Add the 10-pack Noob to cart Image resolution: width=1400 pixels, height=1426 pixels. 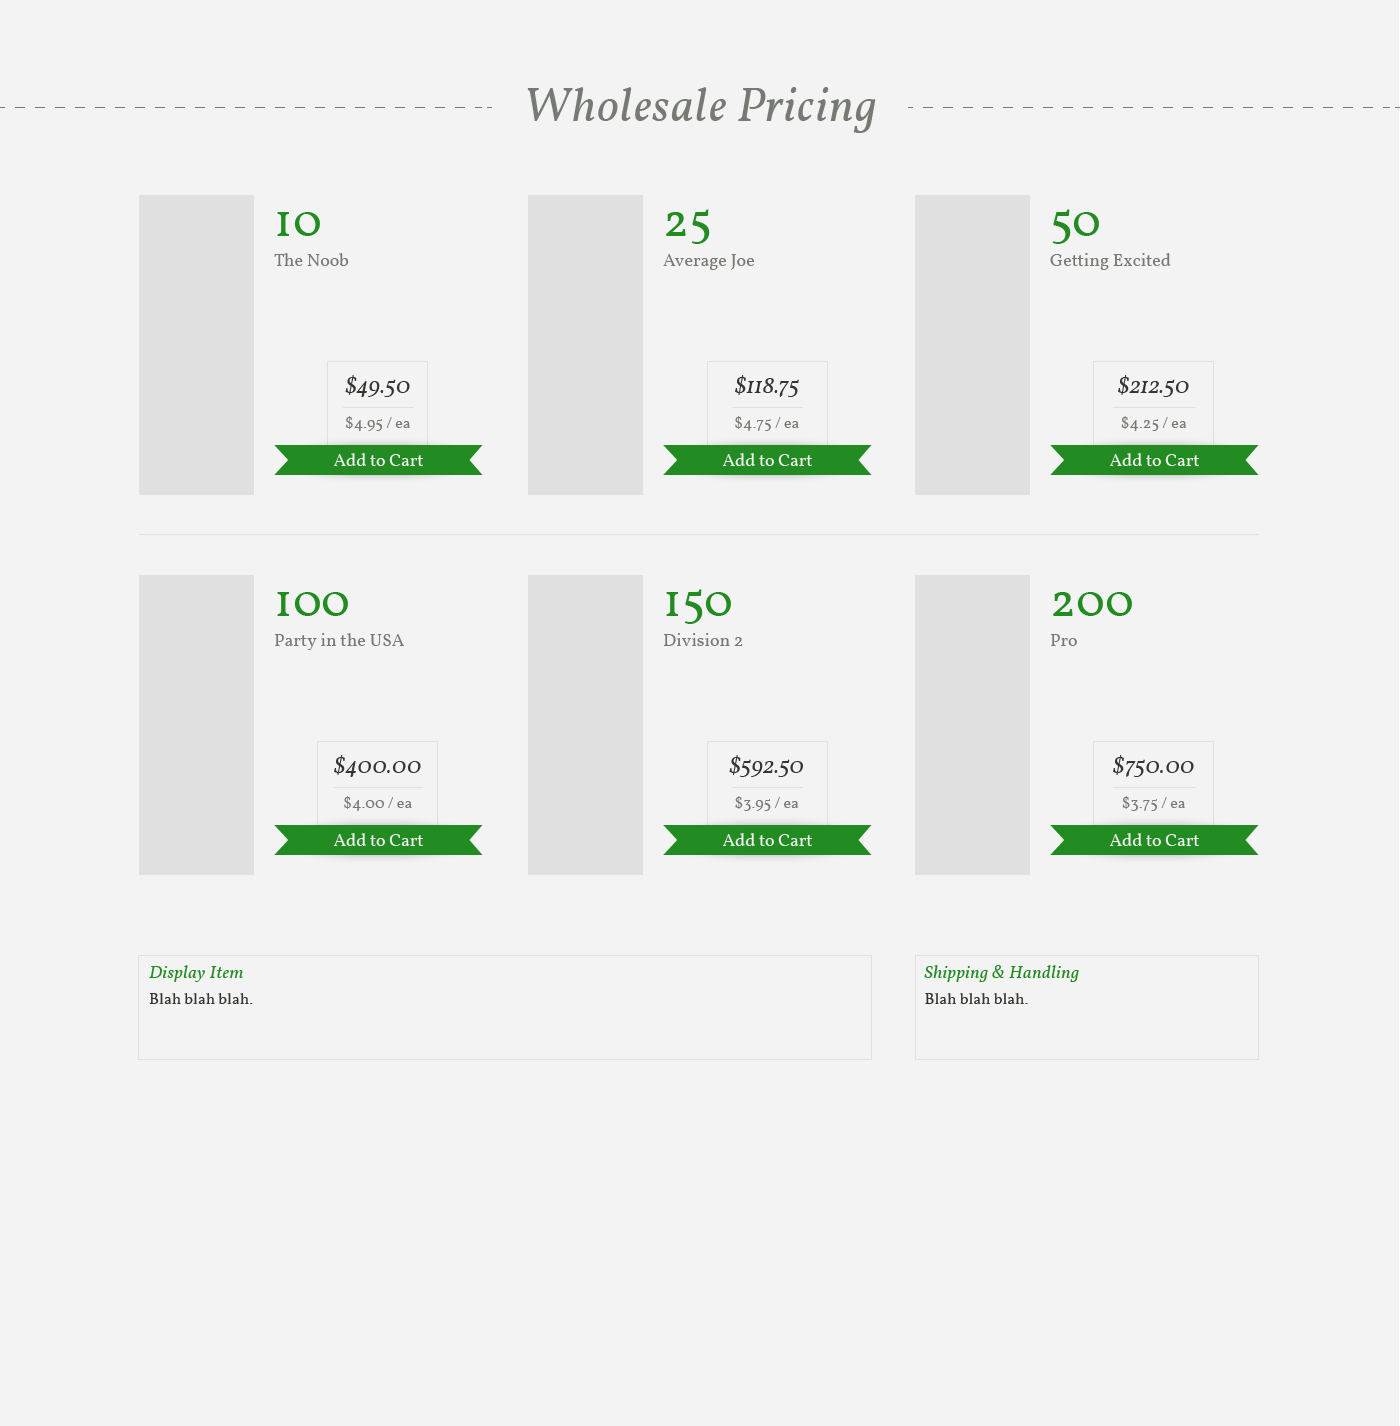click(378, 460)
